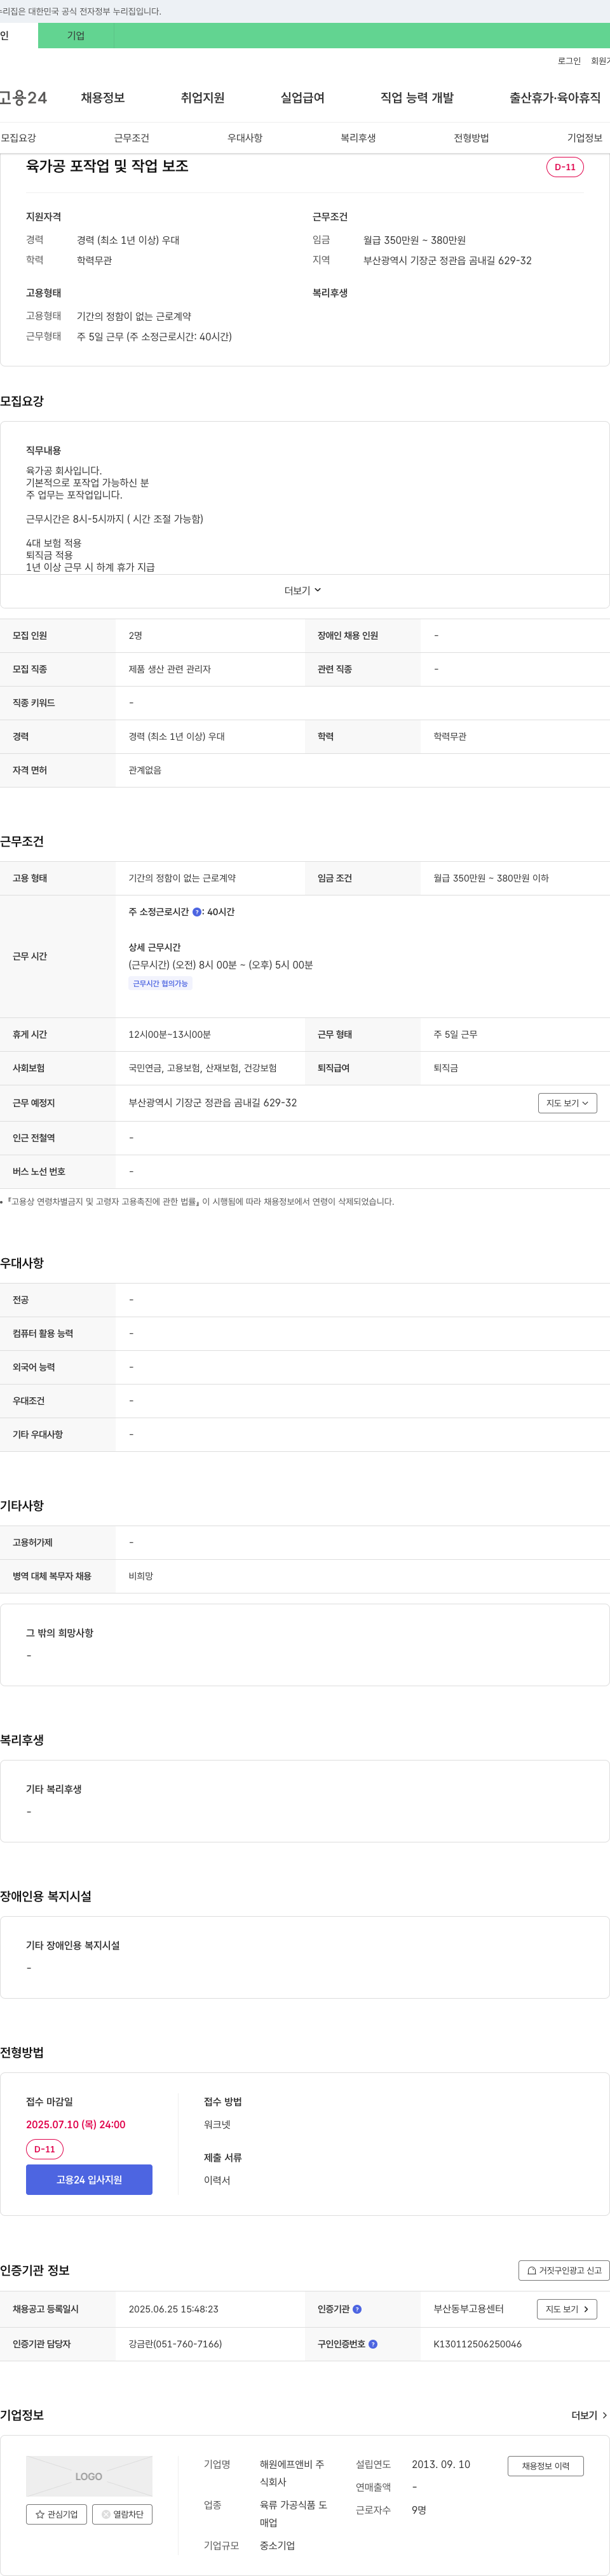610x2576 pixels.
Task: Report via 거짓구인광고 신고 button
Action: (x=564, y=2270)
